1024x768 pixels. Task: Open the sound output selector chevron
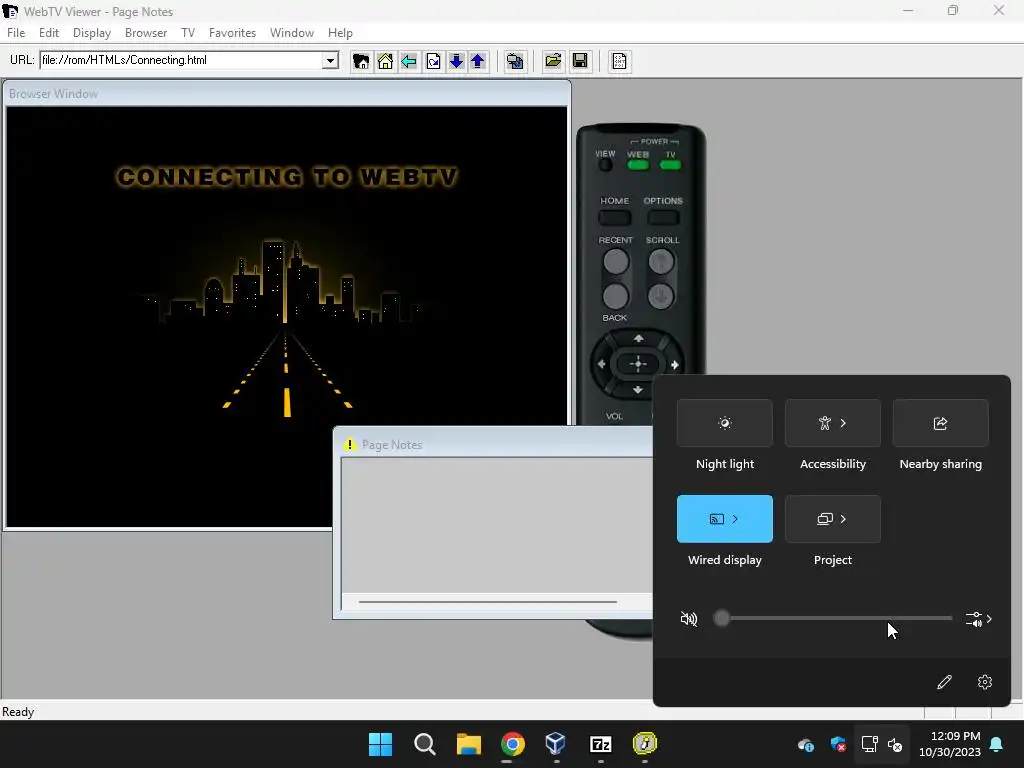click(x=979, y=619)
